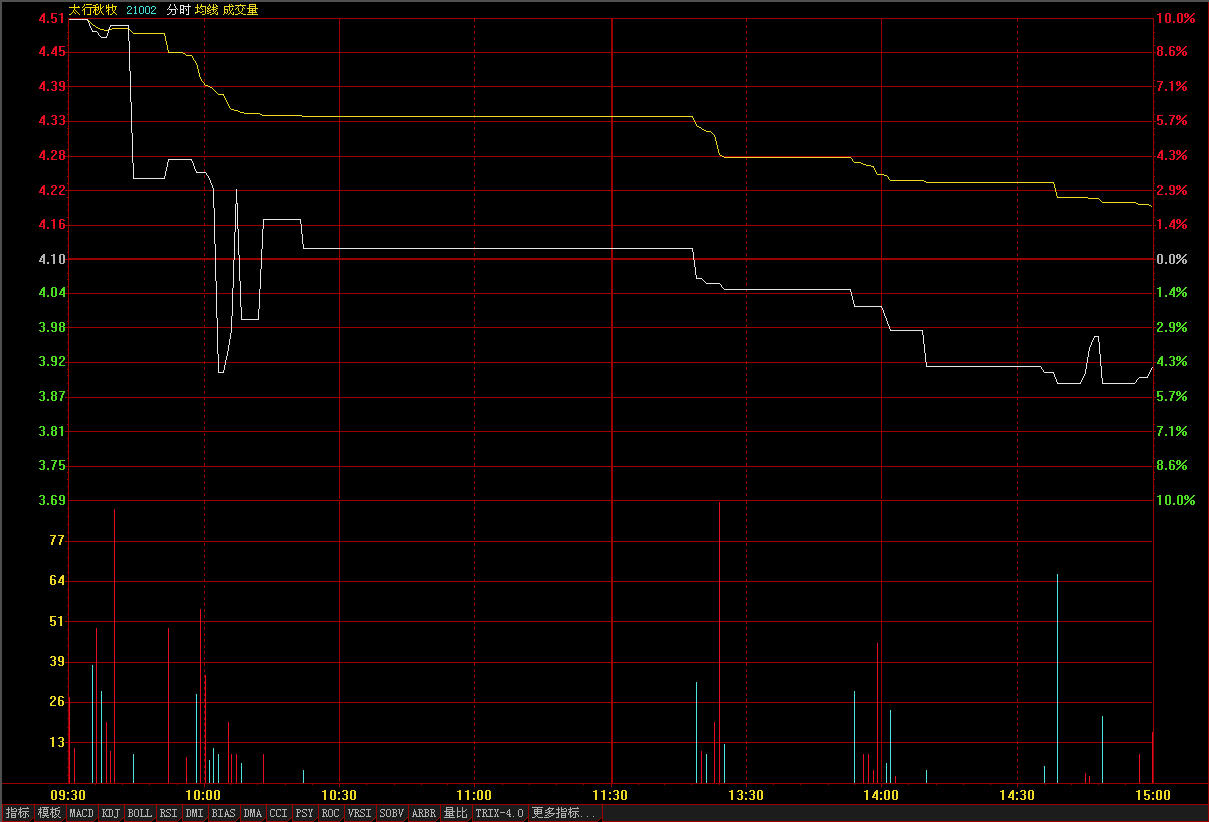
Task: Click the 成交量 legend label
Action: [240, 10]
